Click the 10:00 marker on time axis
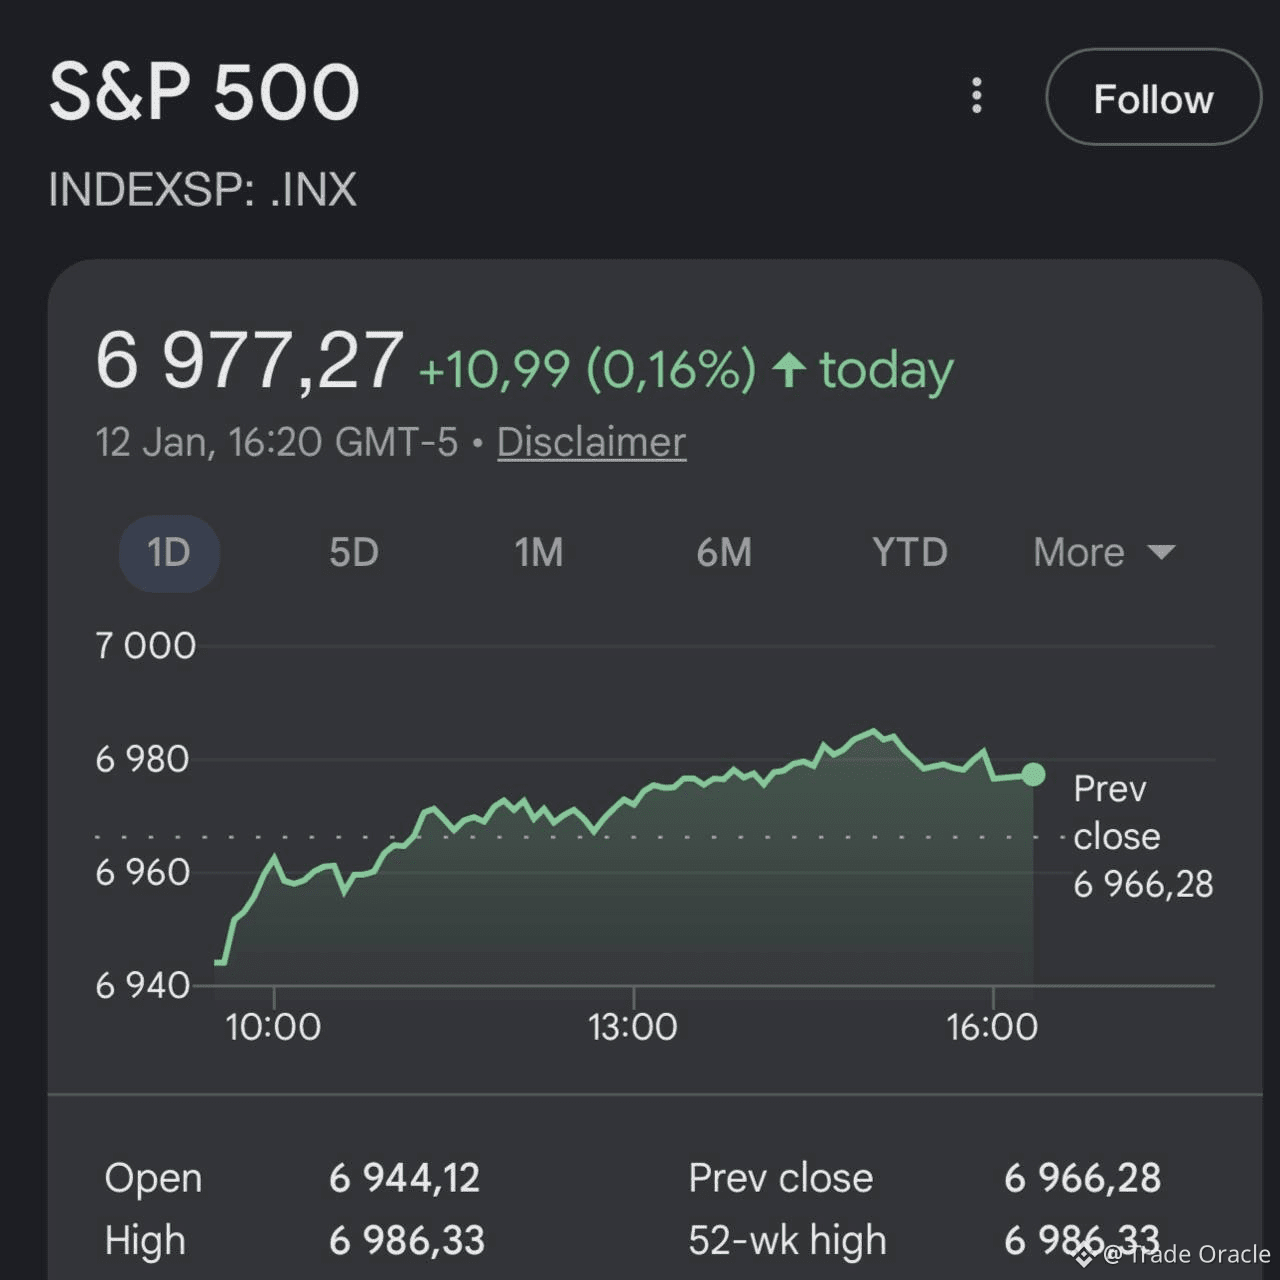This screenshot has width=1280, height=1280. (x=273, y=1026)
